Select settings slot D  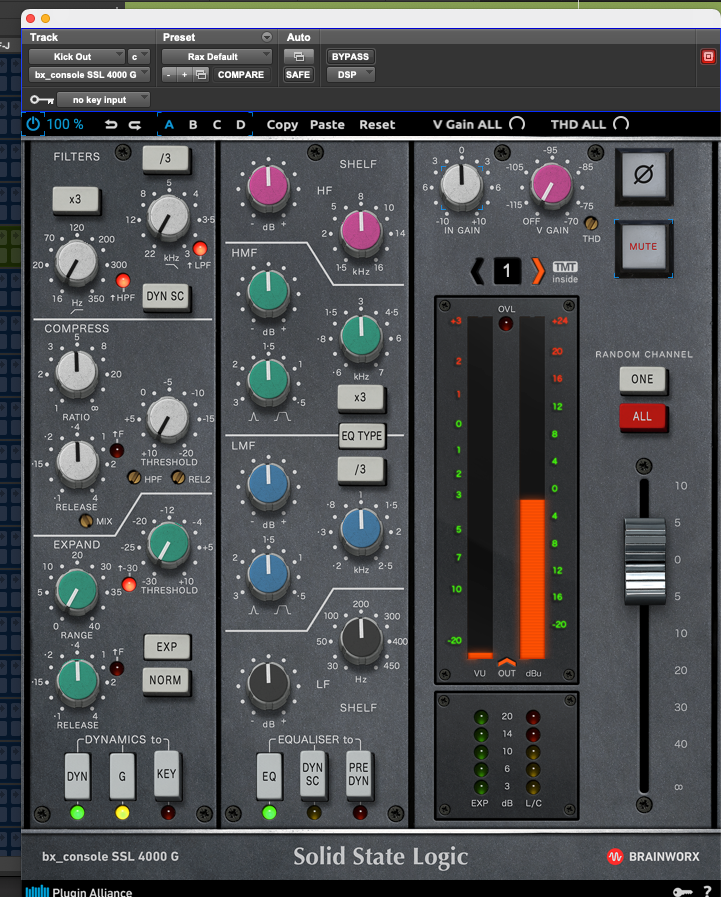[x=241, y=125]
